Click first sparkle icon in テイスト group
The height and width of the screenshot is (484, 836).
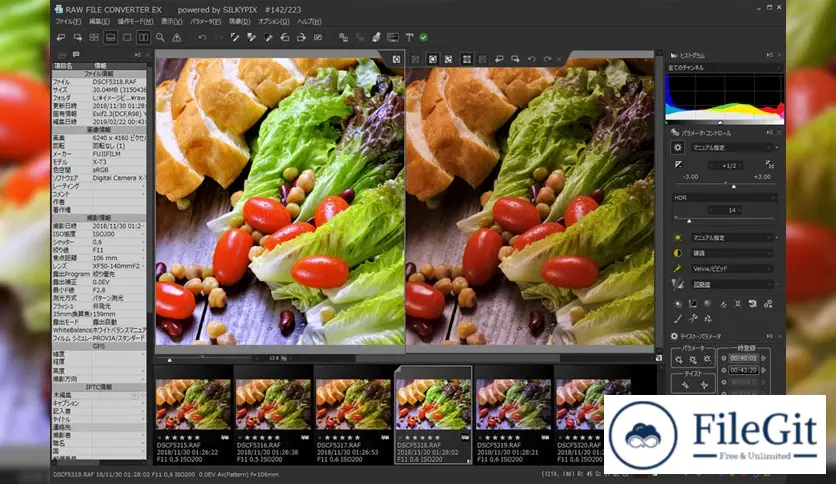pos(685,385)
